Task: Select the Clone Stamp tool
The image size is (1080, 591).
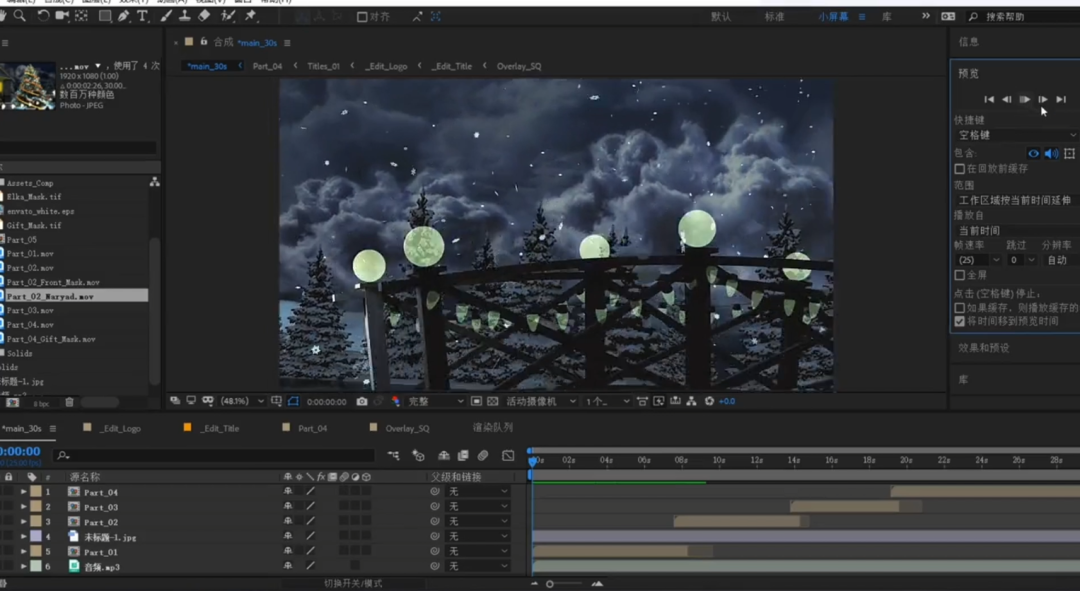Action: click(185, 16)
